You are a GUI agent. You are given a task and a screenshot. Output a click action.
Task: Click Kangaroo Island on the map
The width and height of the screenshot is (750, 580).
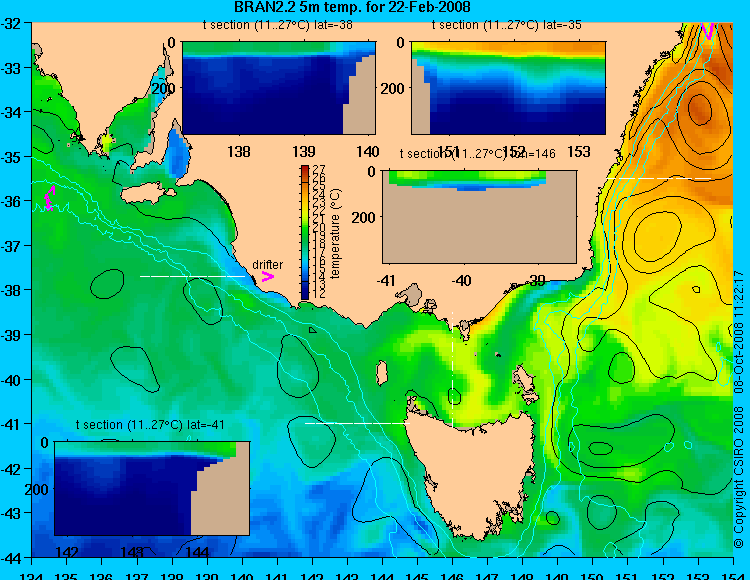pyautogui.click(x=148, y=194)
